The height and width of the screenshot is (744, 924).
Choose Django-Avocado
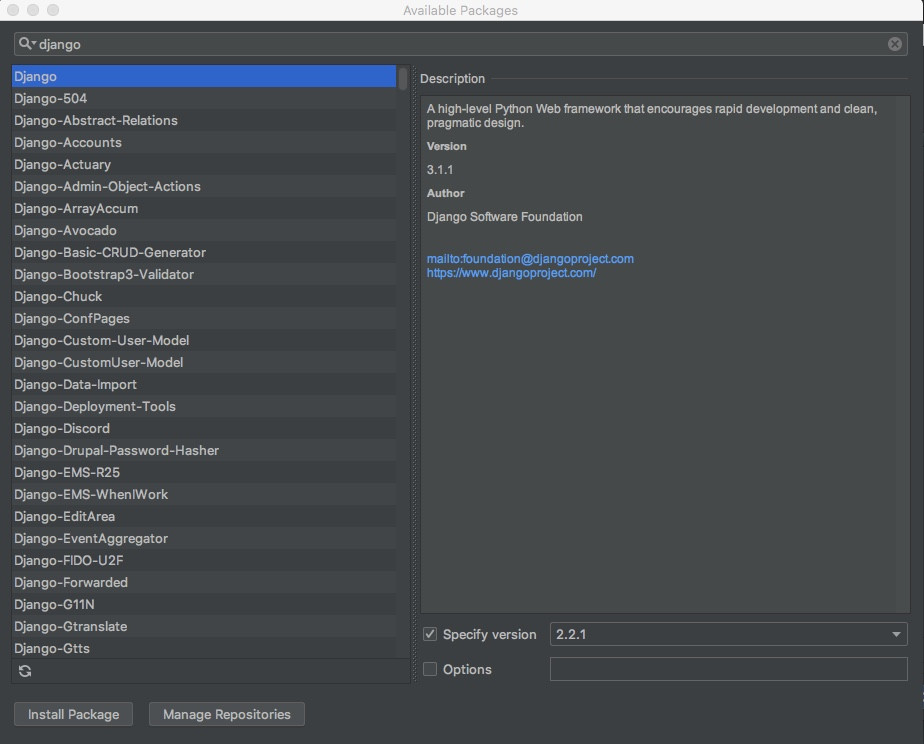[x=204, y=230]
